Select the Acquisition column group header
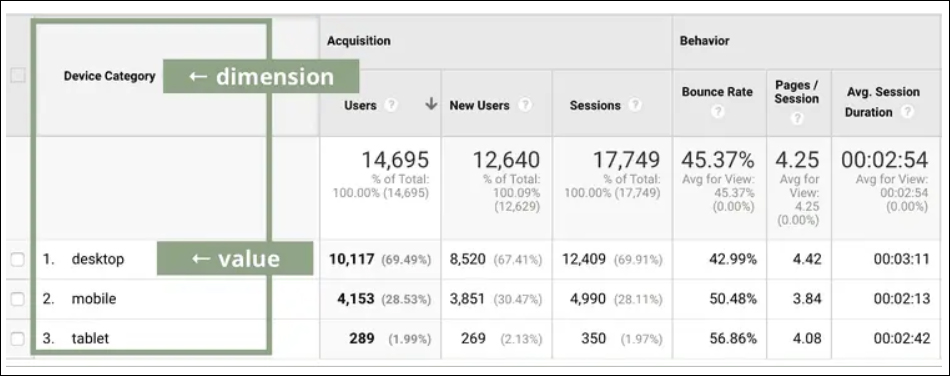Image resolution: width=950 pixels, height=376 pixels. point(359,41)
